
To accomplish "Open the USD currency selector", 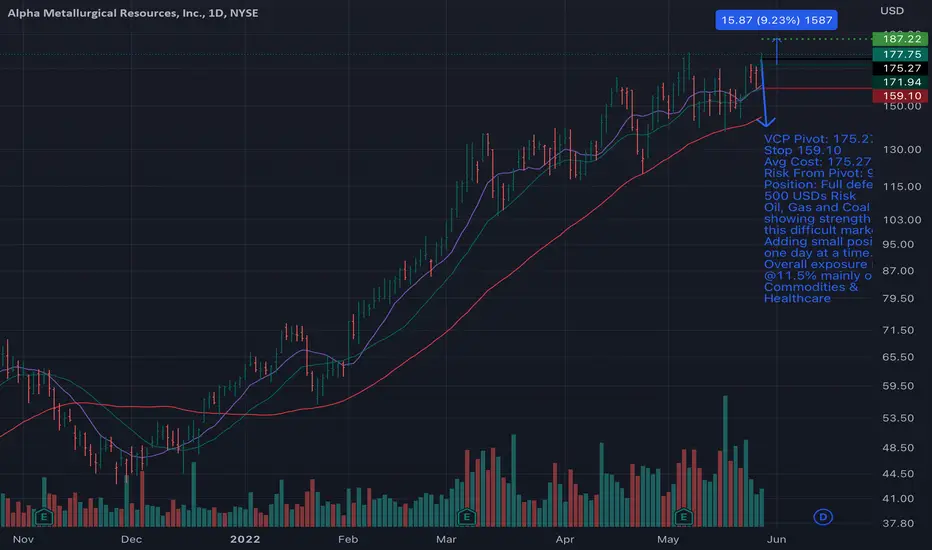I will (892, 11).
